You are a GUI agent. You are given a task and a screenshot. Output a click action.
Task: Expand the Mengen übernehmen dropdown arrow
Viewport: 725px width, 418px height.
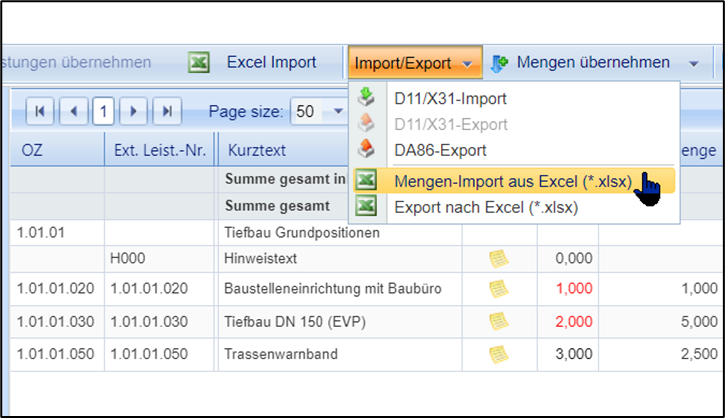pyautogui.click(x=693, y=63)
